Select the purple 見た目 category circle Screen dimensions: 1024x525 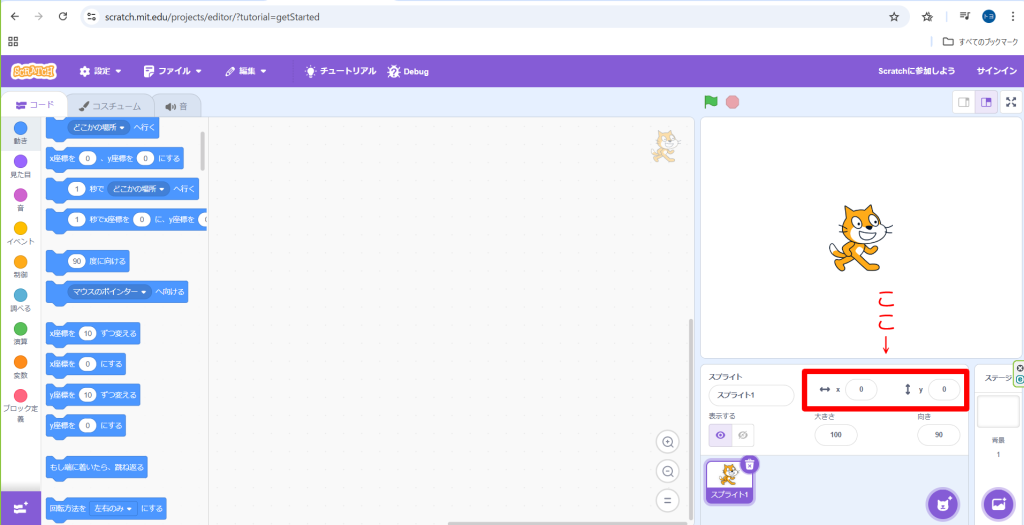tap(21, 162)
